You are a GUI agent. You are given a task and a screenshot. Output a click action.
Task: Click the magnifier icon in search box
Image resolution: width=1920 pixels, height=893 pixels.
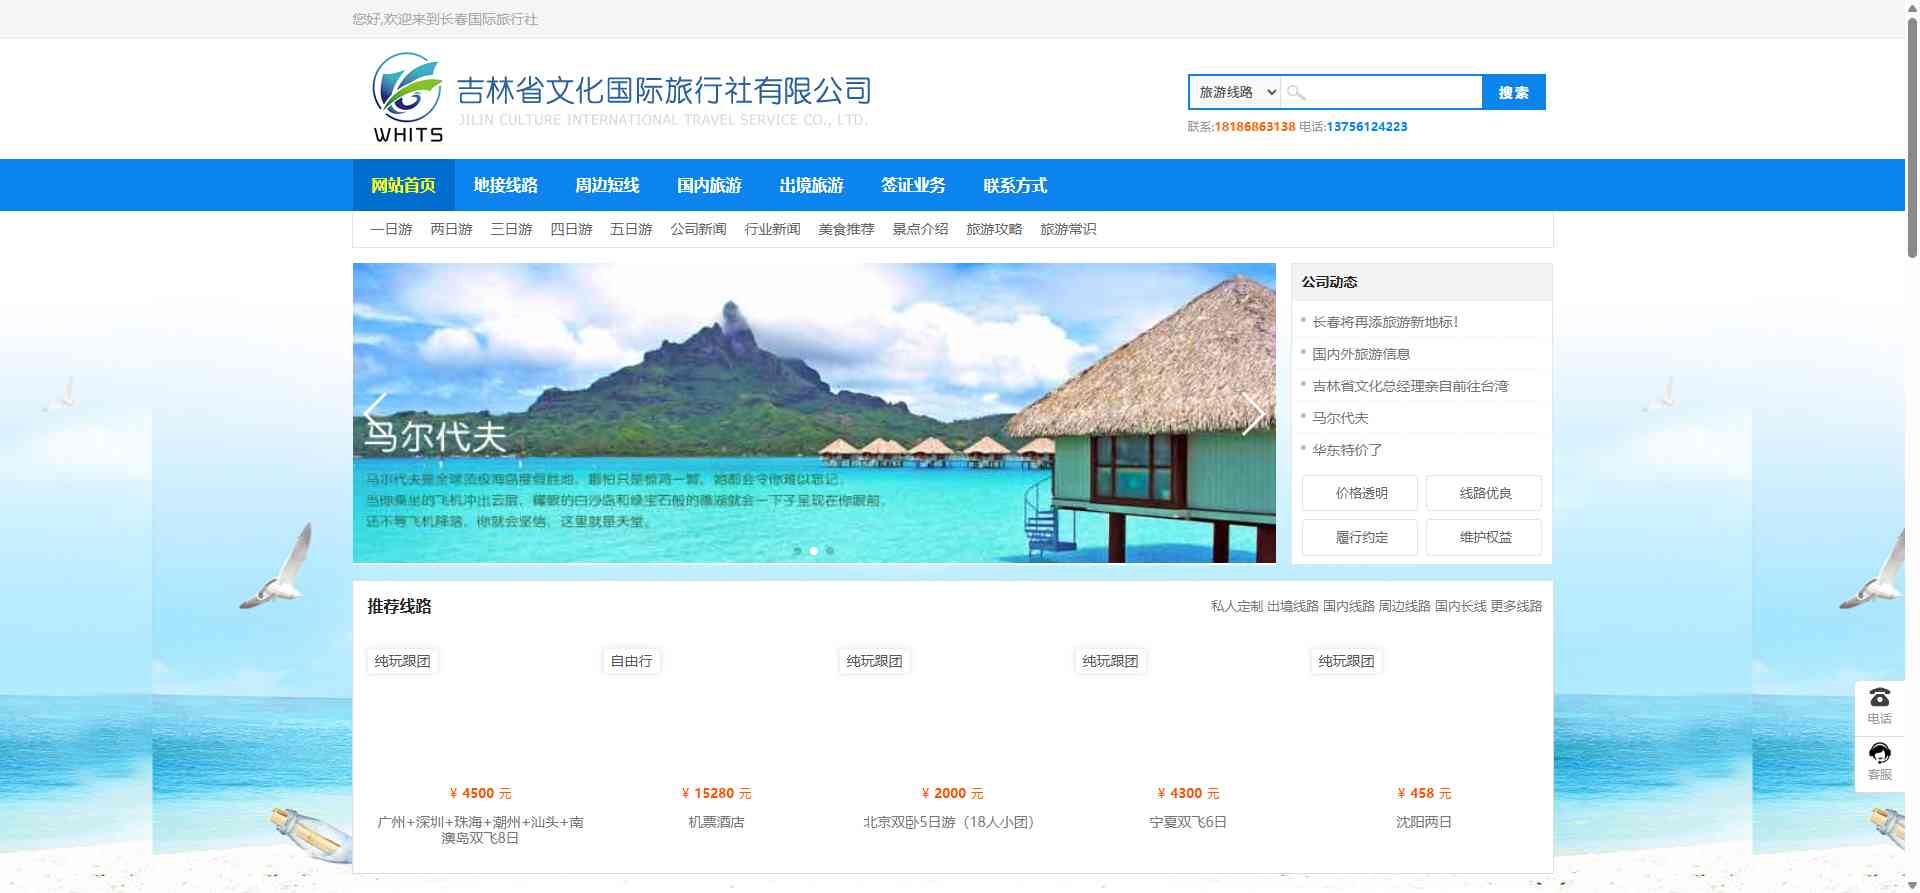1296,93
